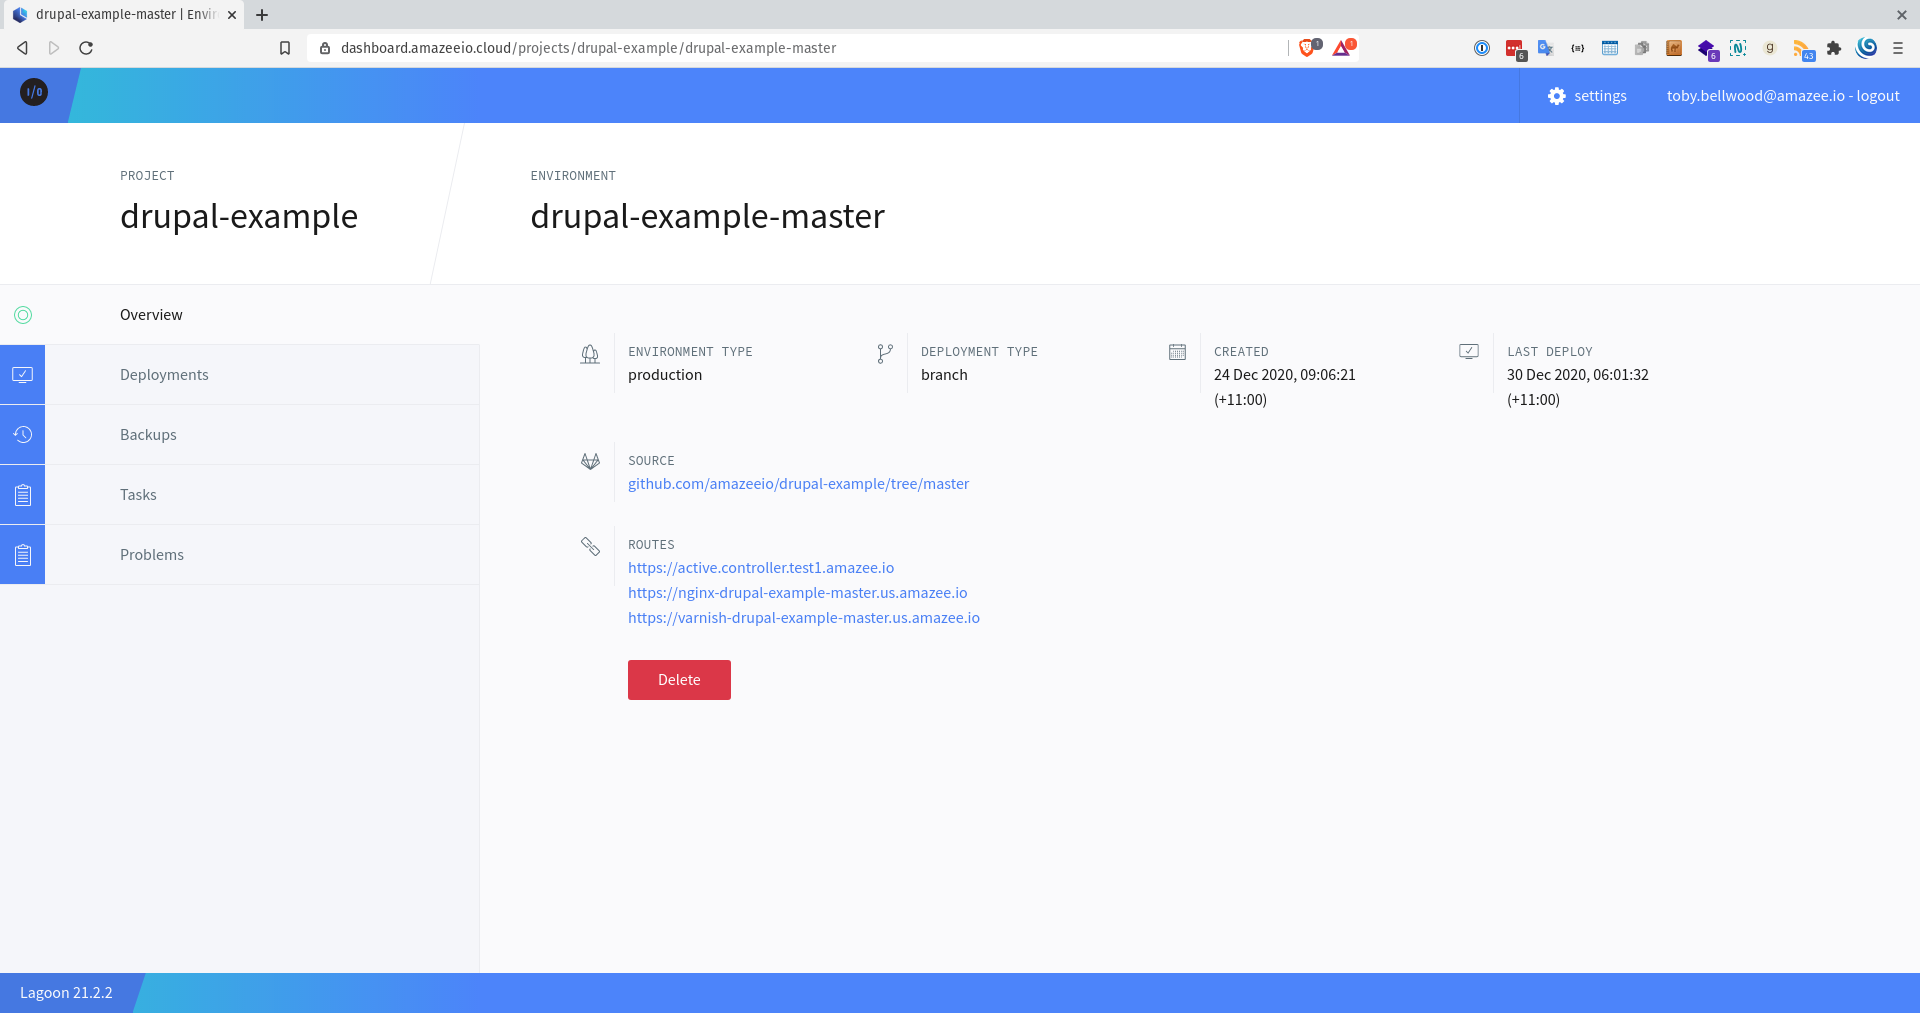1920x1013 pixels.
Task: Open the Google Translate extension icon
Action: 1546,48
